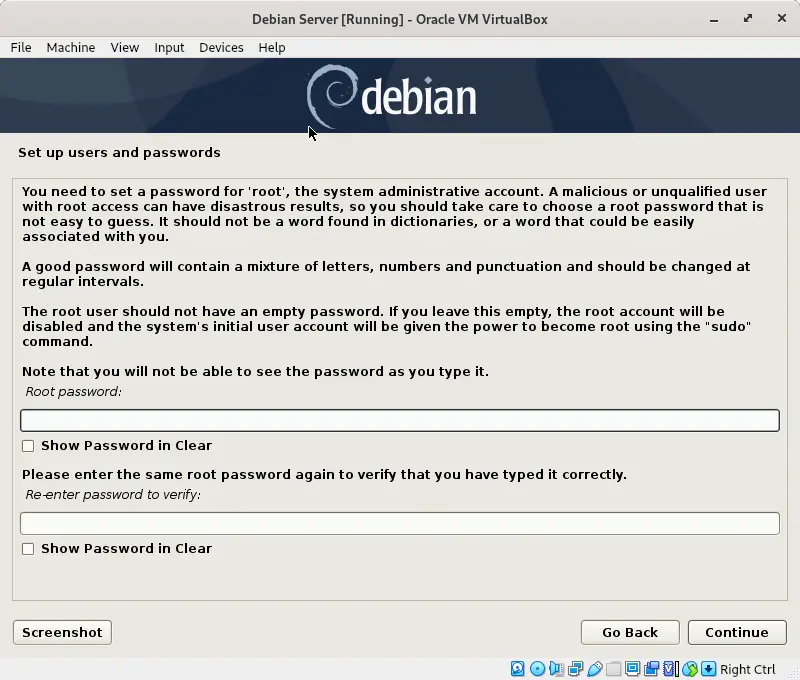Click the CPU virtualization status icon
800x680 pixels.
coord(671,669)
